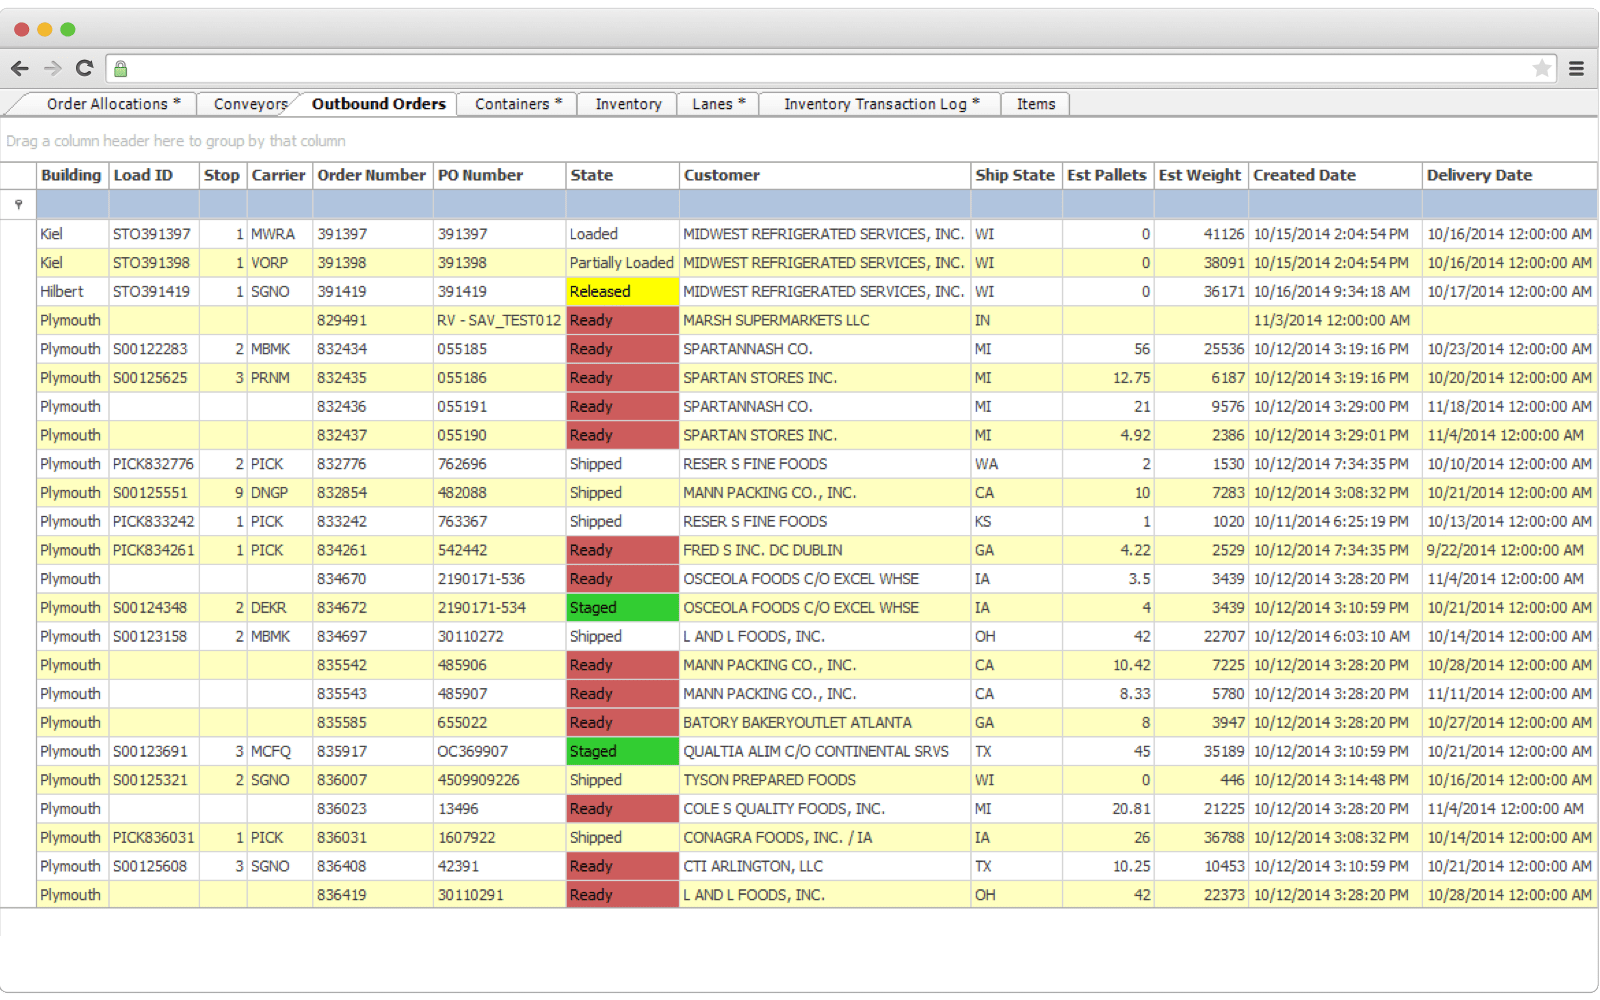1600x1000 pixels.
Task: Select Delivery Date 9/22/2014 12:00:00 AM
Action: pos(1509,551)
